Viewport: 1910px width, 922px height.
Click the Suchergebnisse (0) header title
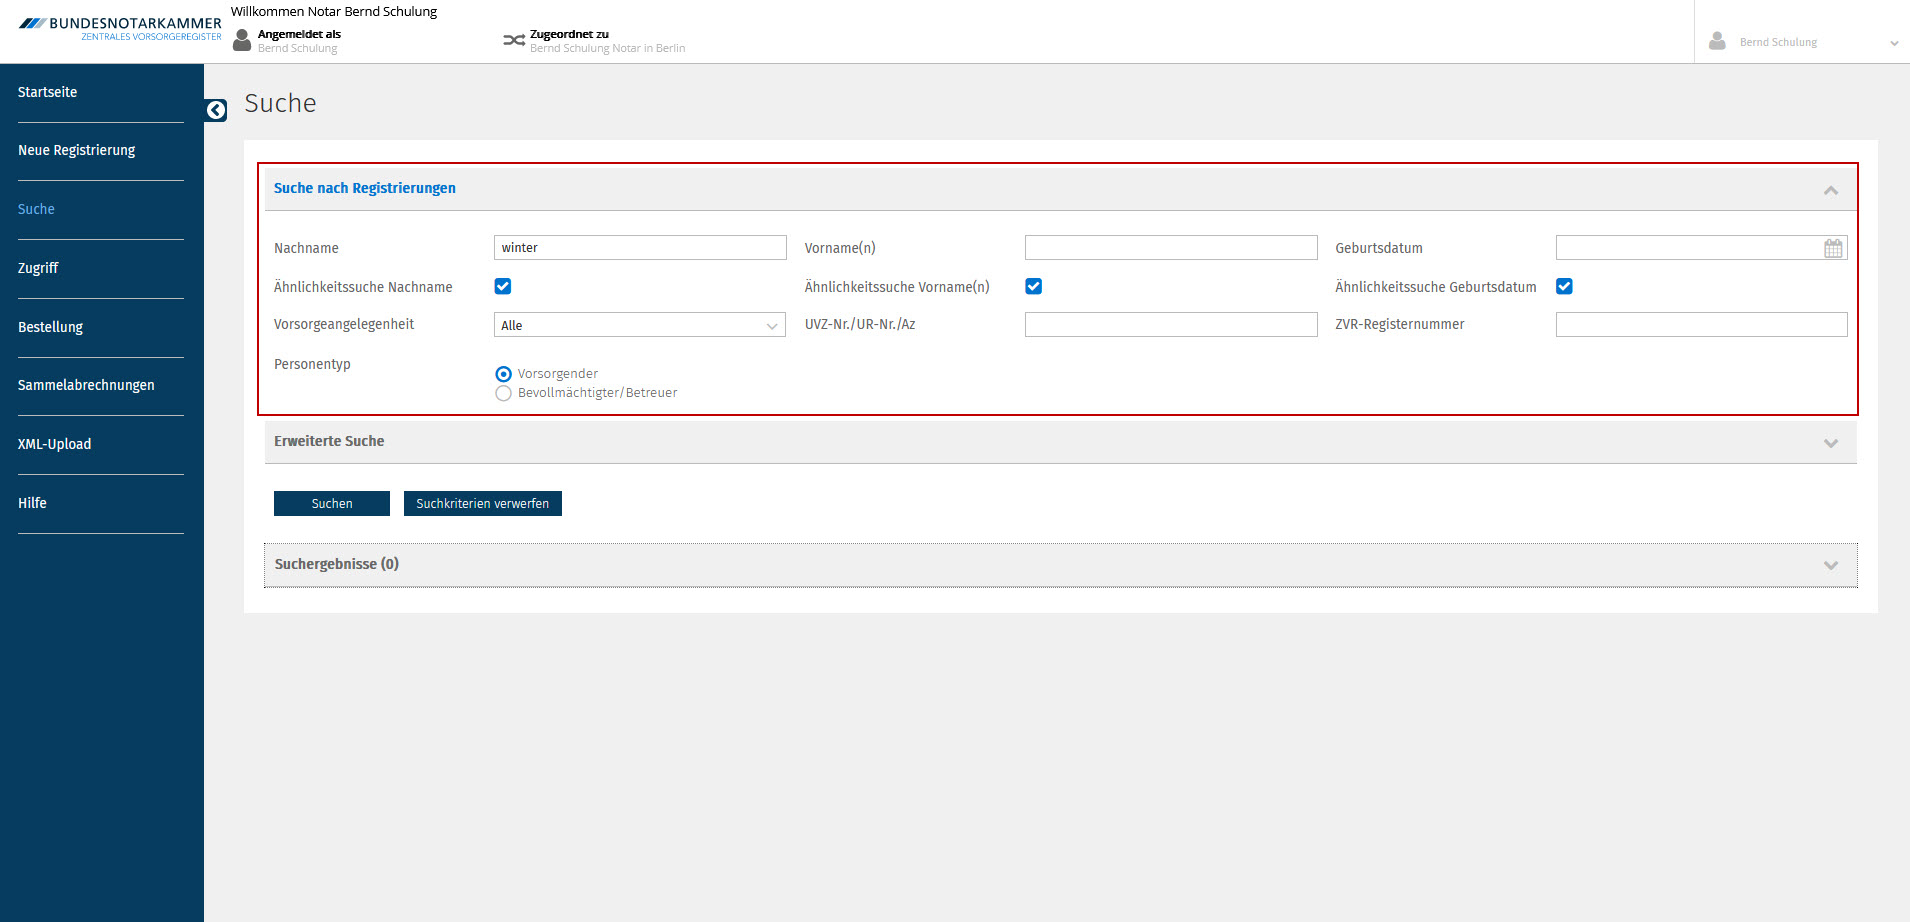(x=337, y=564)
